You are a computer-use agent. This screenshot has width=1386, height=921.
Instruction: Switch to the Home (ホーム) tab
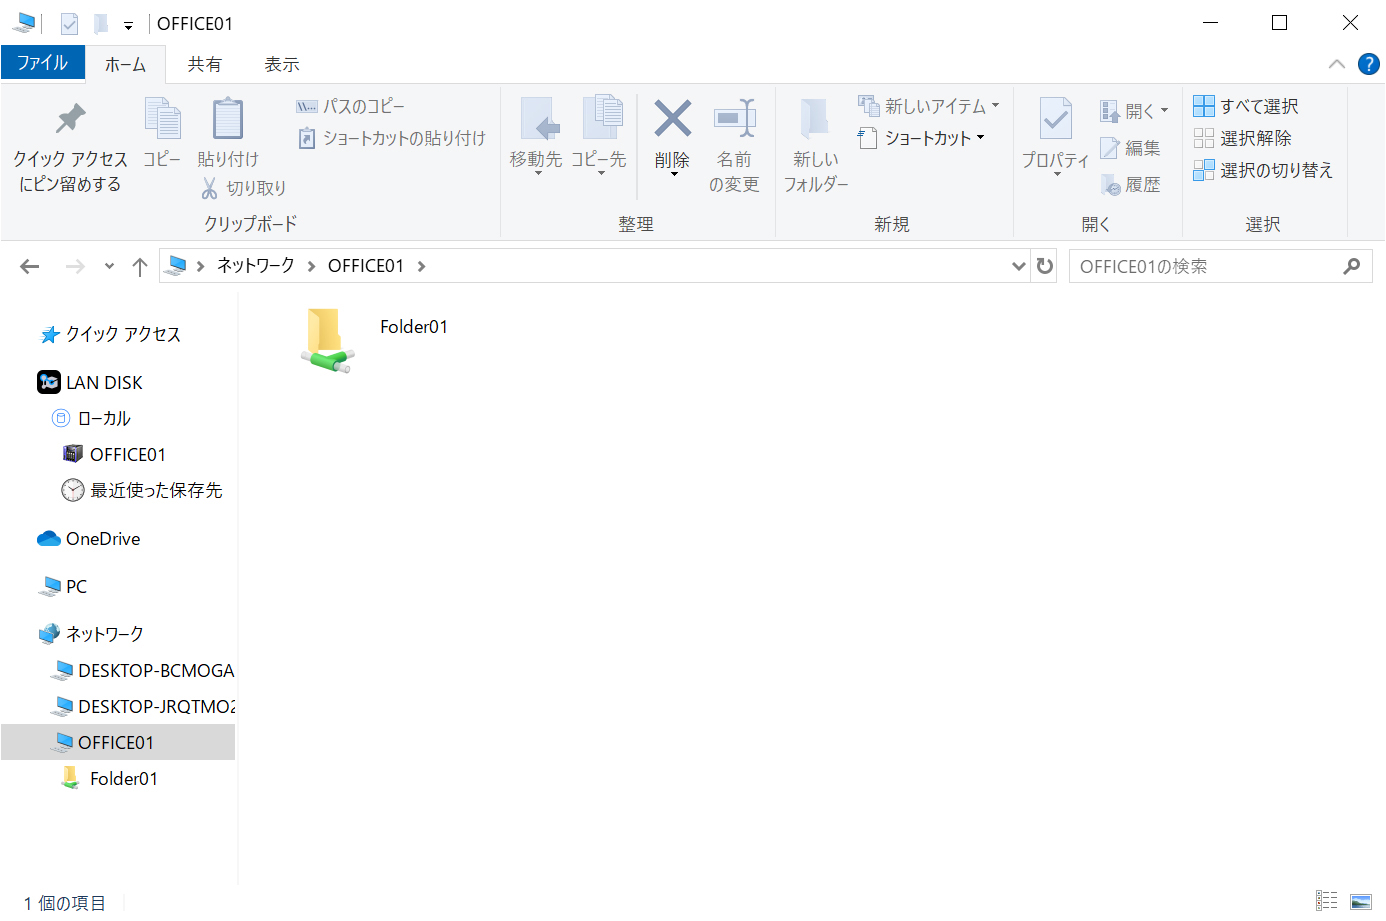pyautogui.click(x=125, y=64)
